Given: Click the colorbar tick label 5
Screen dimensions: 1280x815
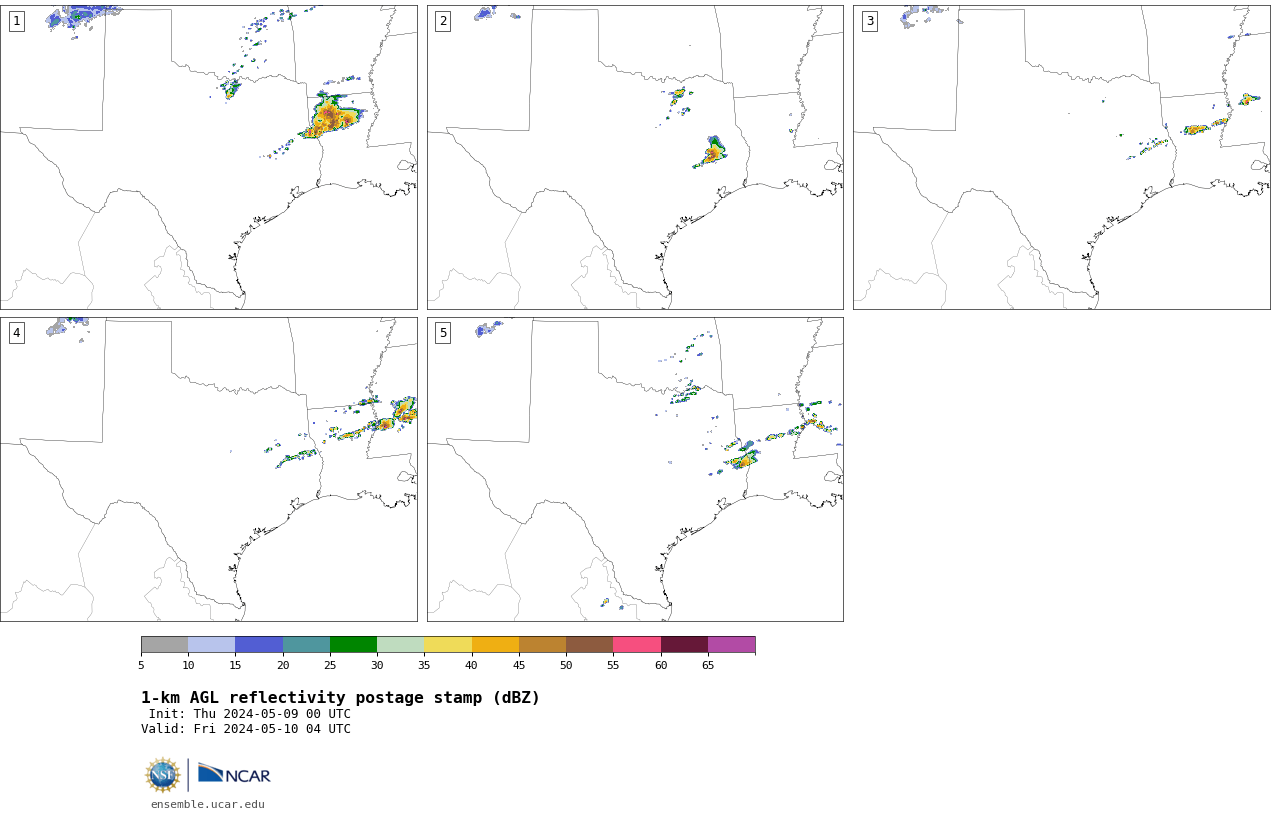Looking at the screenshot, I should pos(141,665).
